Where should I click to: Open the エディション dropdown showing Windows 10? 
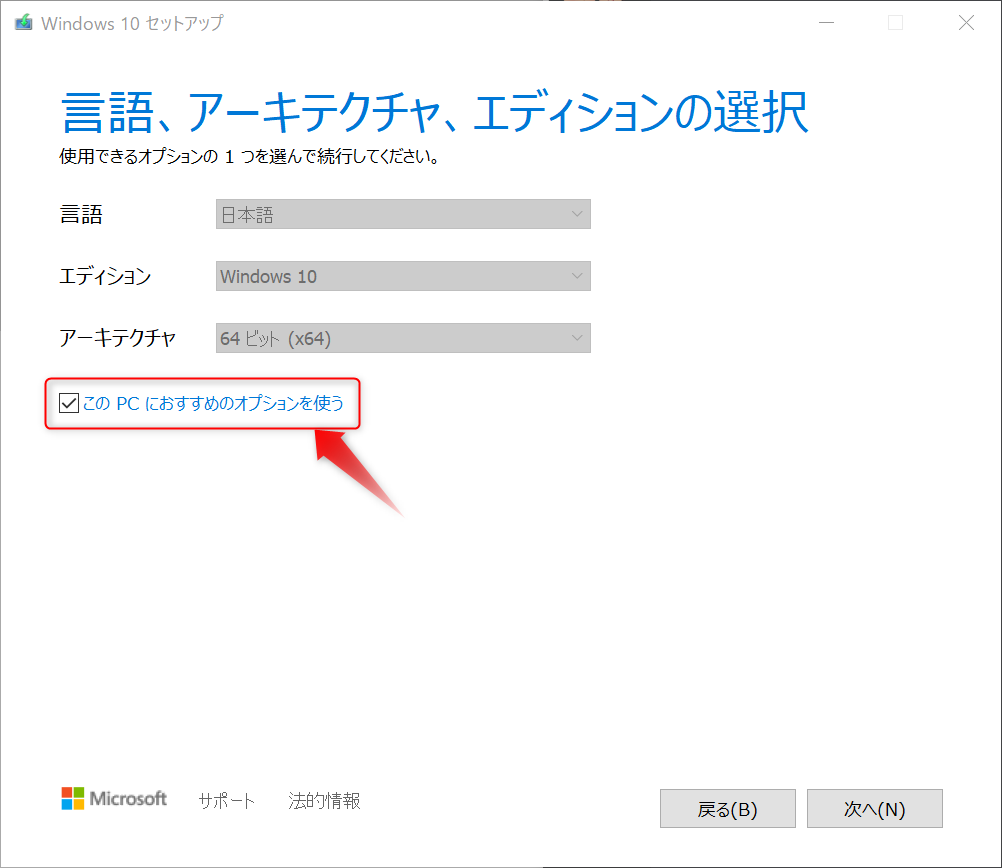click(x=403, y=276)
